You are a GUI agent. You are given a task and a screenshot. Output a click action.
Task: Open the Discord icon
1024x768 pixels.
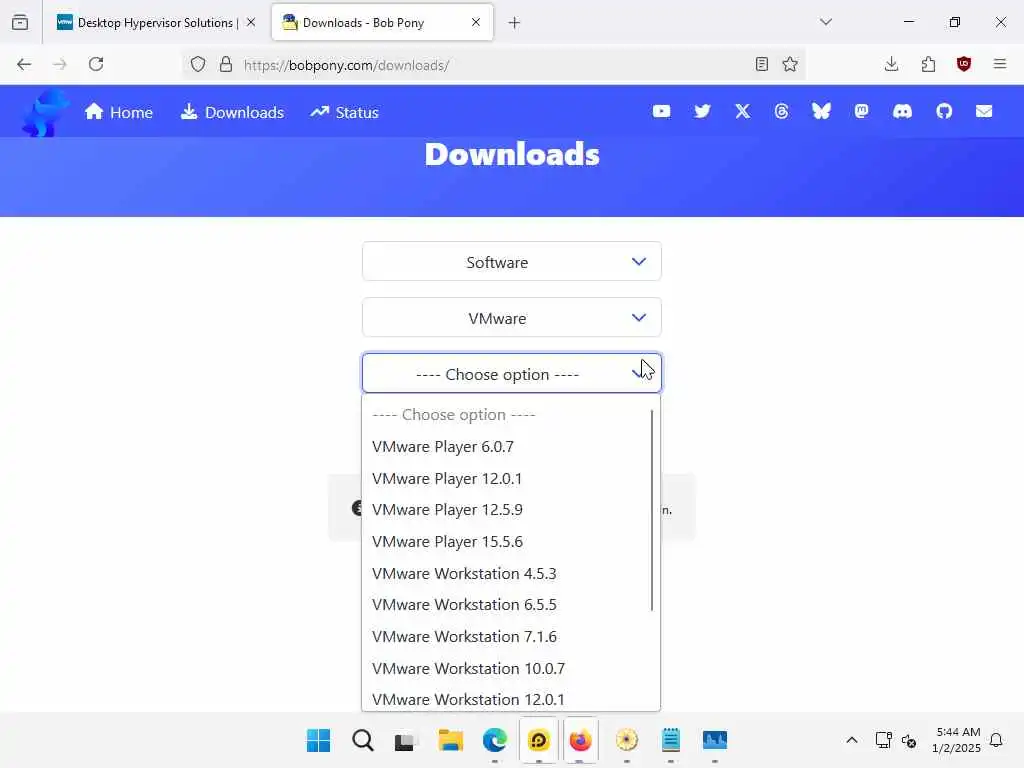(x=902, y=112)
